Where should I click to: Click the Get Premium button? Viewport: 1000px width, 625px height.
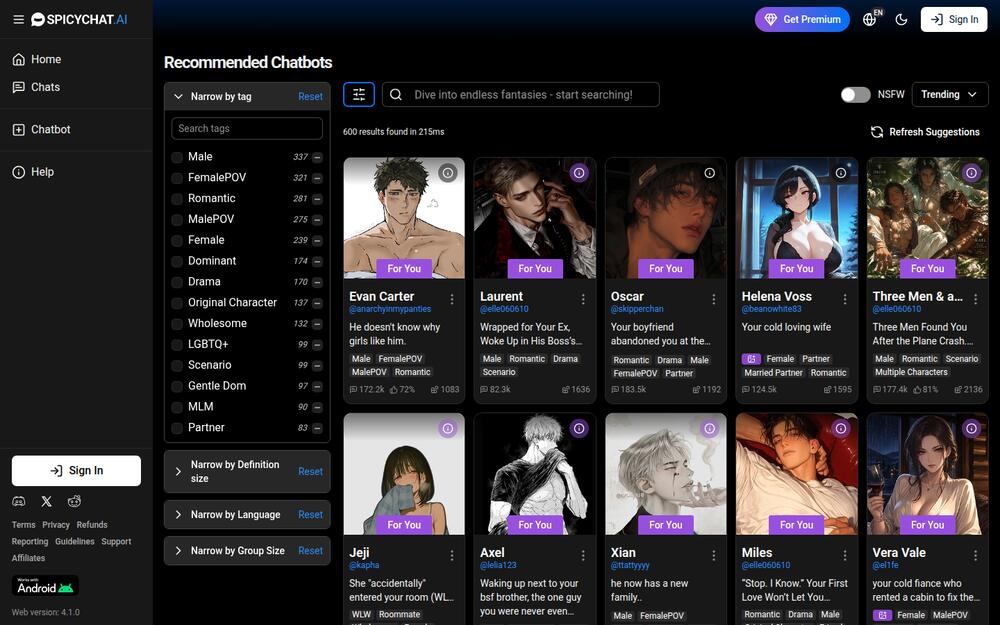pos(802,20)
